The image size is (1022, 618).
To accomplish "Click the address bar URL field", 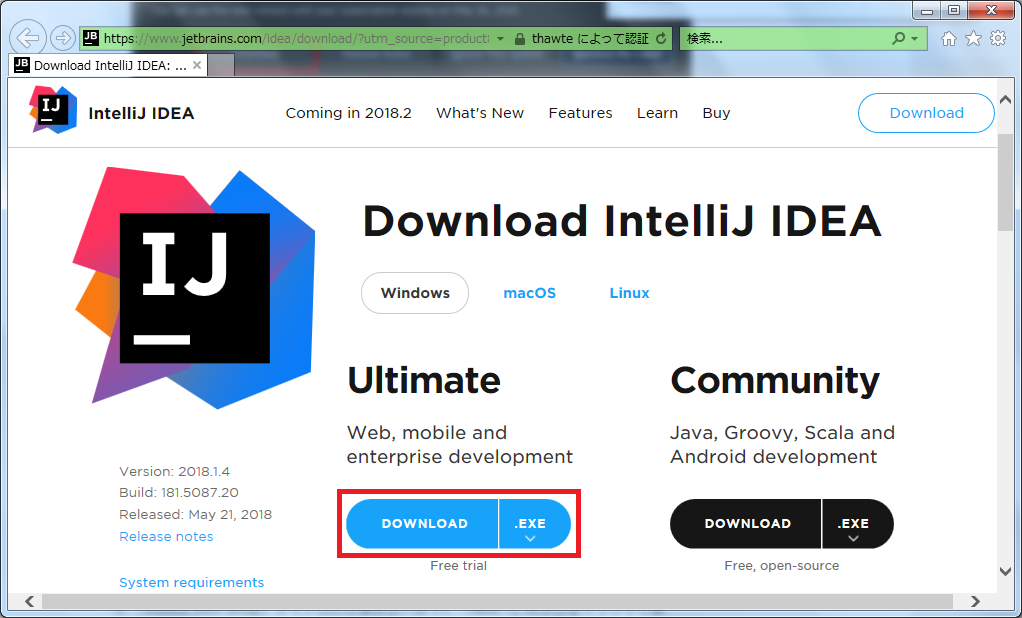I will tap(297, 39).
